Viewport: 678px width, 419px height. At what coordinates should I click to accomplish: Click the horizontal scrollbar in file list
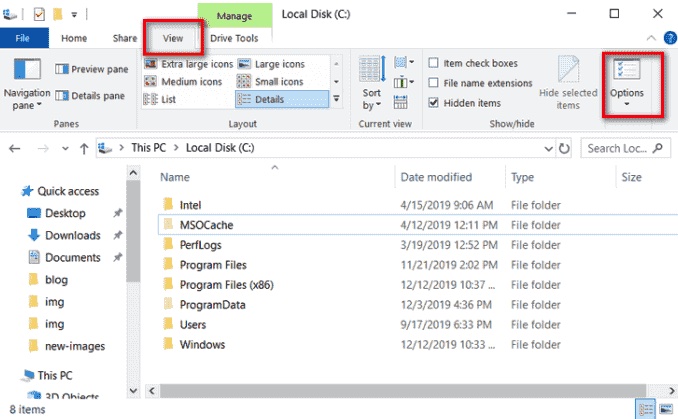coord(402,391)
